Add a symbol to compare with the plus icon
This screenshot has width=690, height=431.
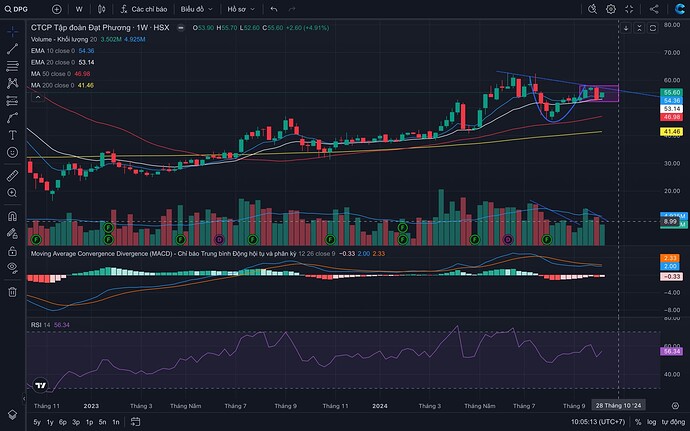57,9
